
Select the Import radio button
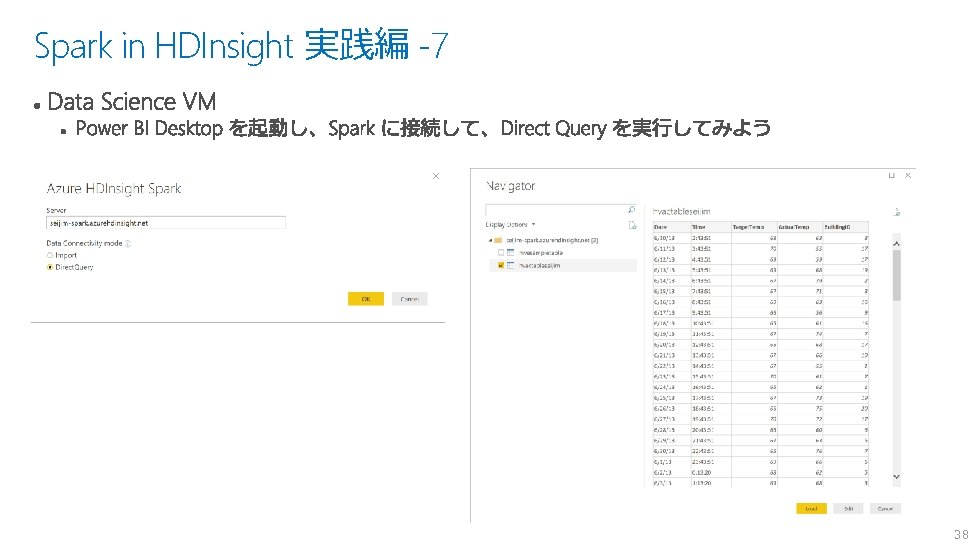tap(50, 255)
